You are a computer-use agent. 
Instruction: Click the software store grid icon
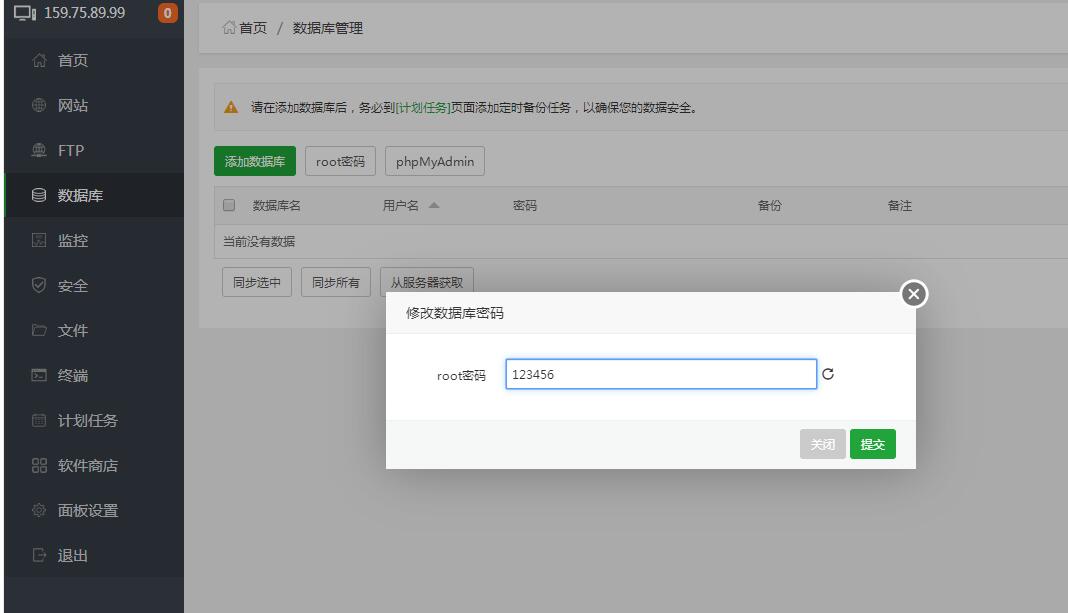(40, 466)
